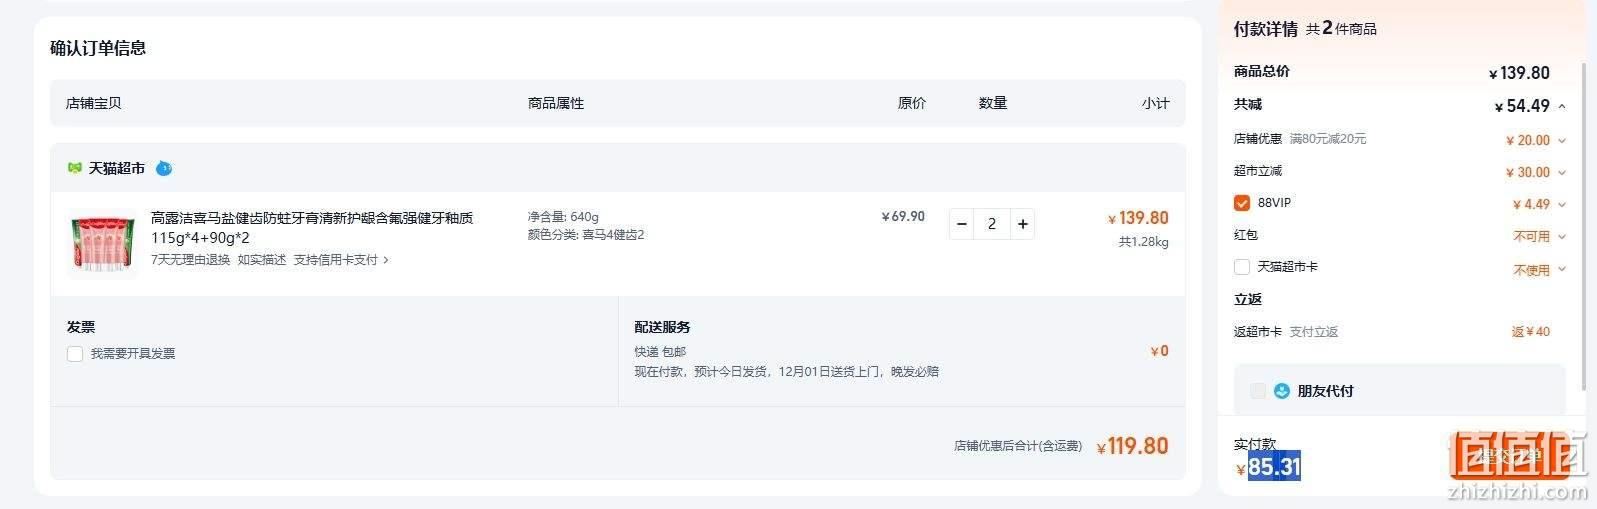Select the highlighted 85.31 payable amount

[x=1274, y=466]
